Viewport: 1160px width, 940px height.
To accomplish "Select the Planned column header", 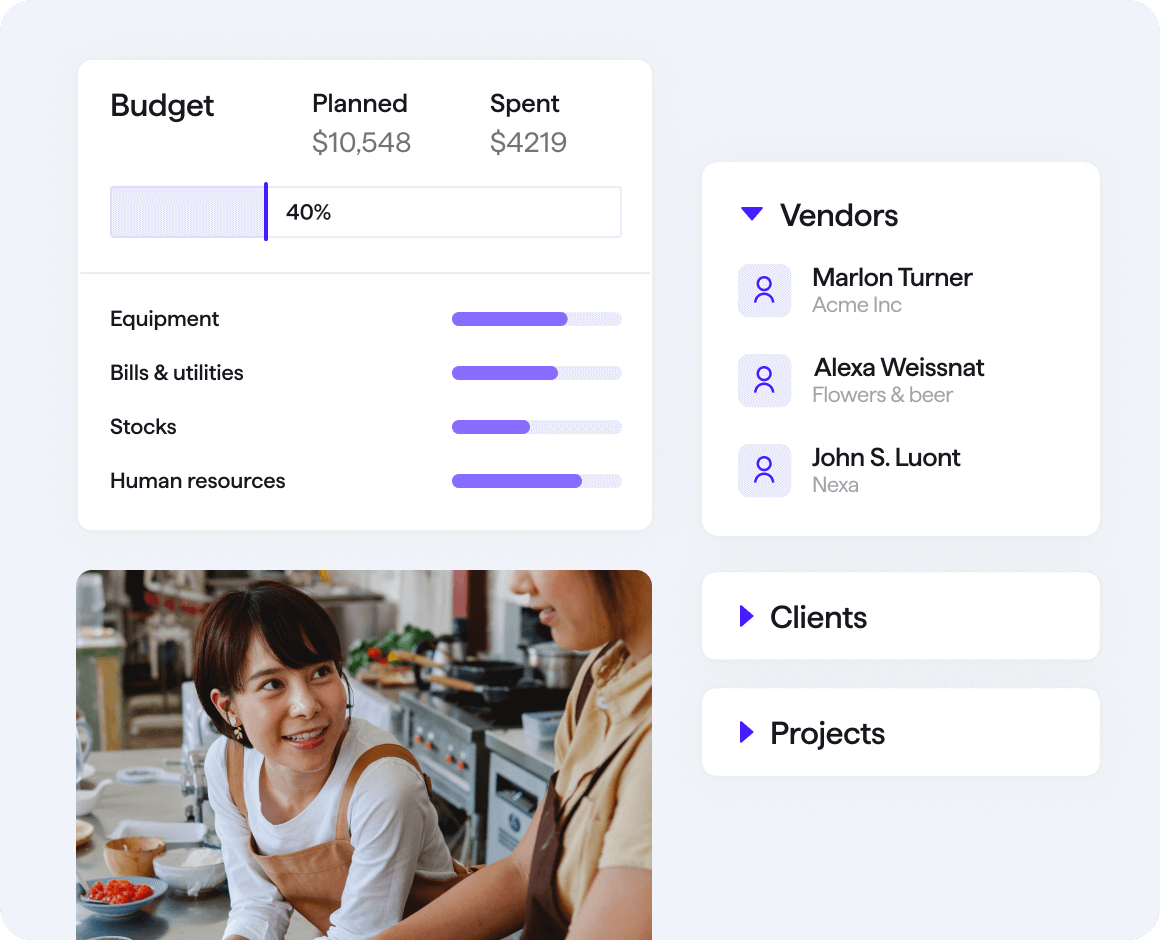I will tap(360, 103).
